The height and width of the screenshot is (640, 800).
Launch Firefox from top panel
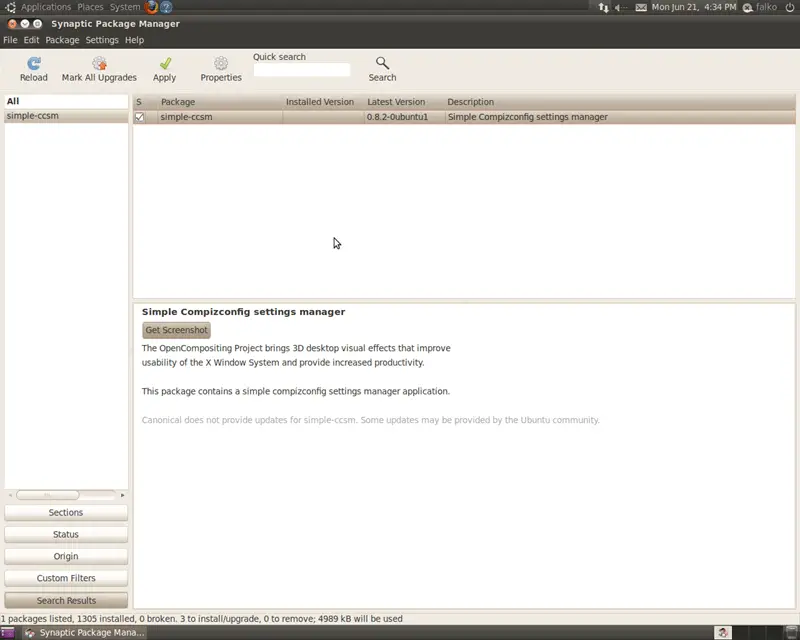tap(151, 7)
